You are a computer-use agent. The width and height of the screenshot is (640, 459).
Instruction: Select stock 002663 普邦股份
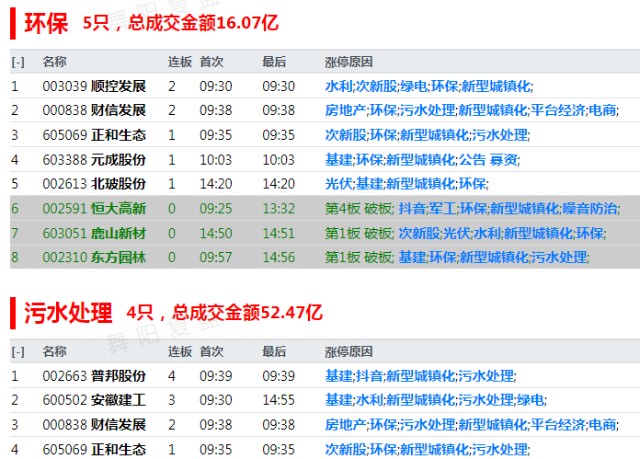(94, 376)
